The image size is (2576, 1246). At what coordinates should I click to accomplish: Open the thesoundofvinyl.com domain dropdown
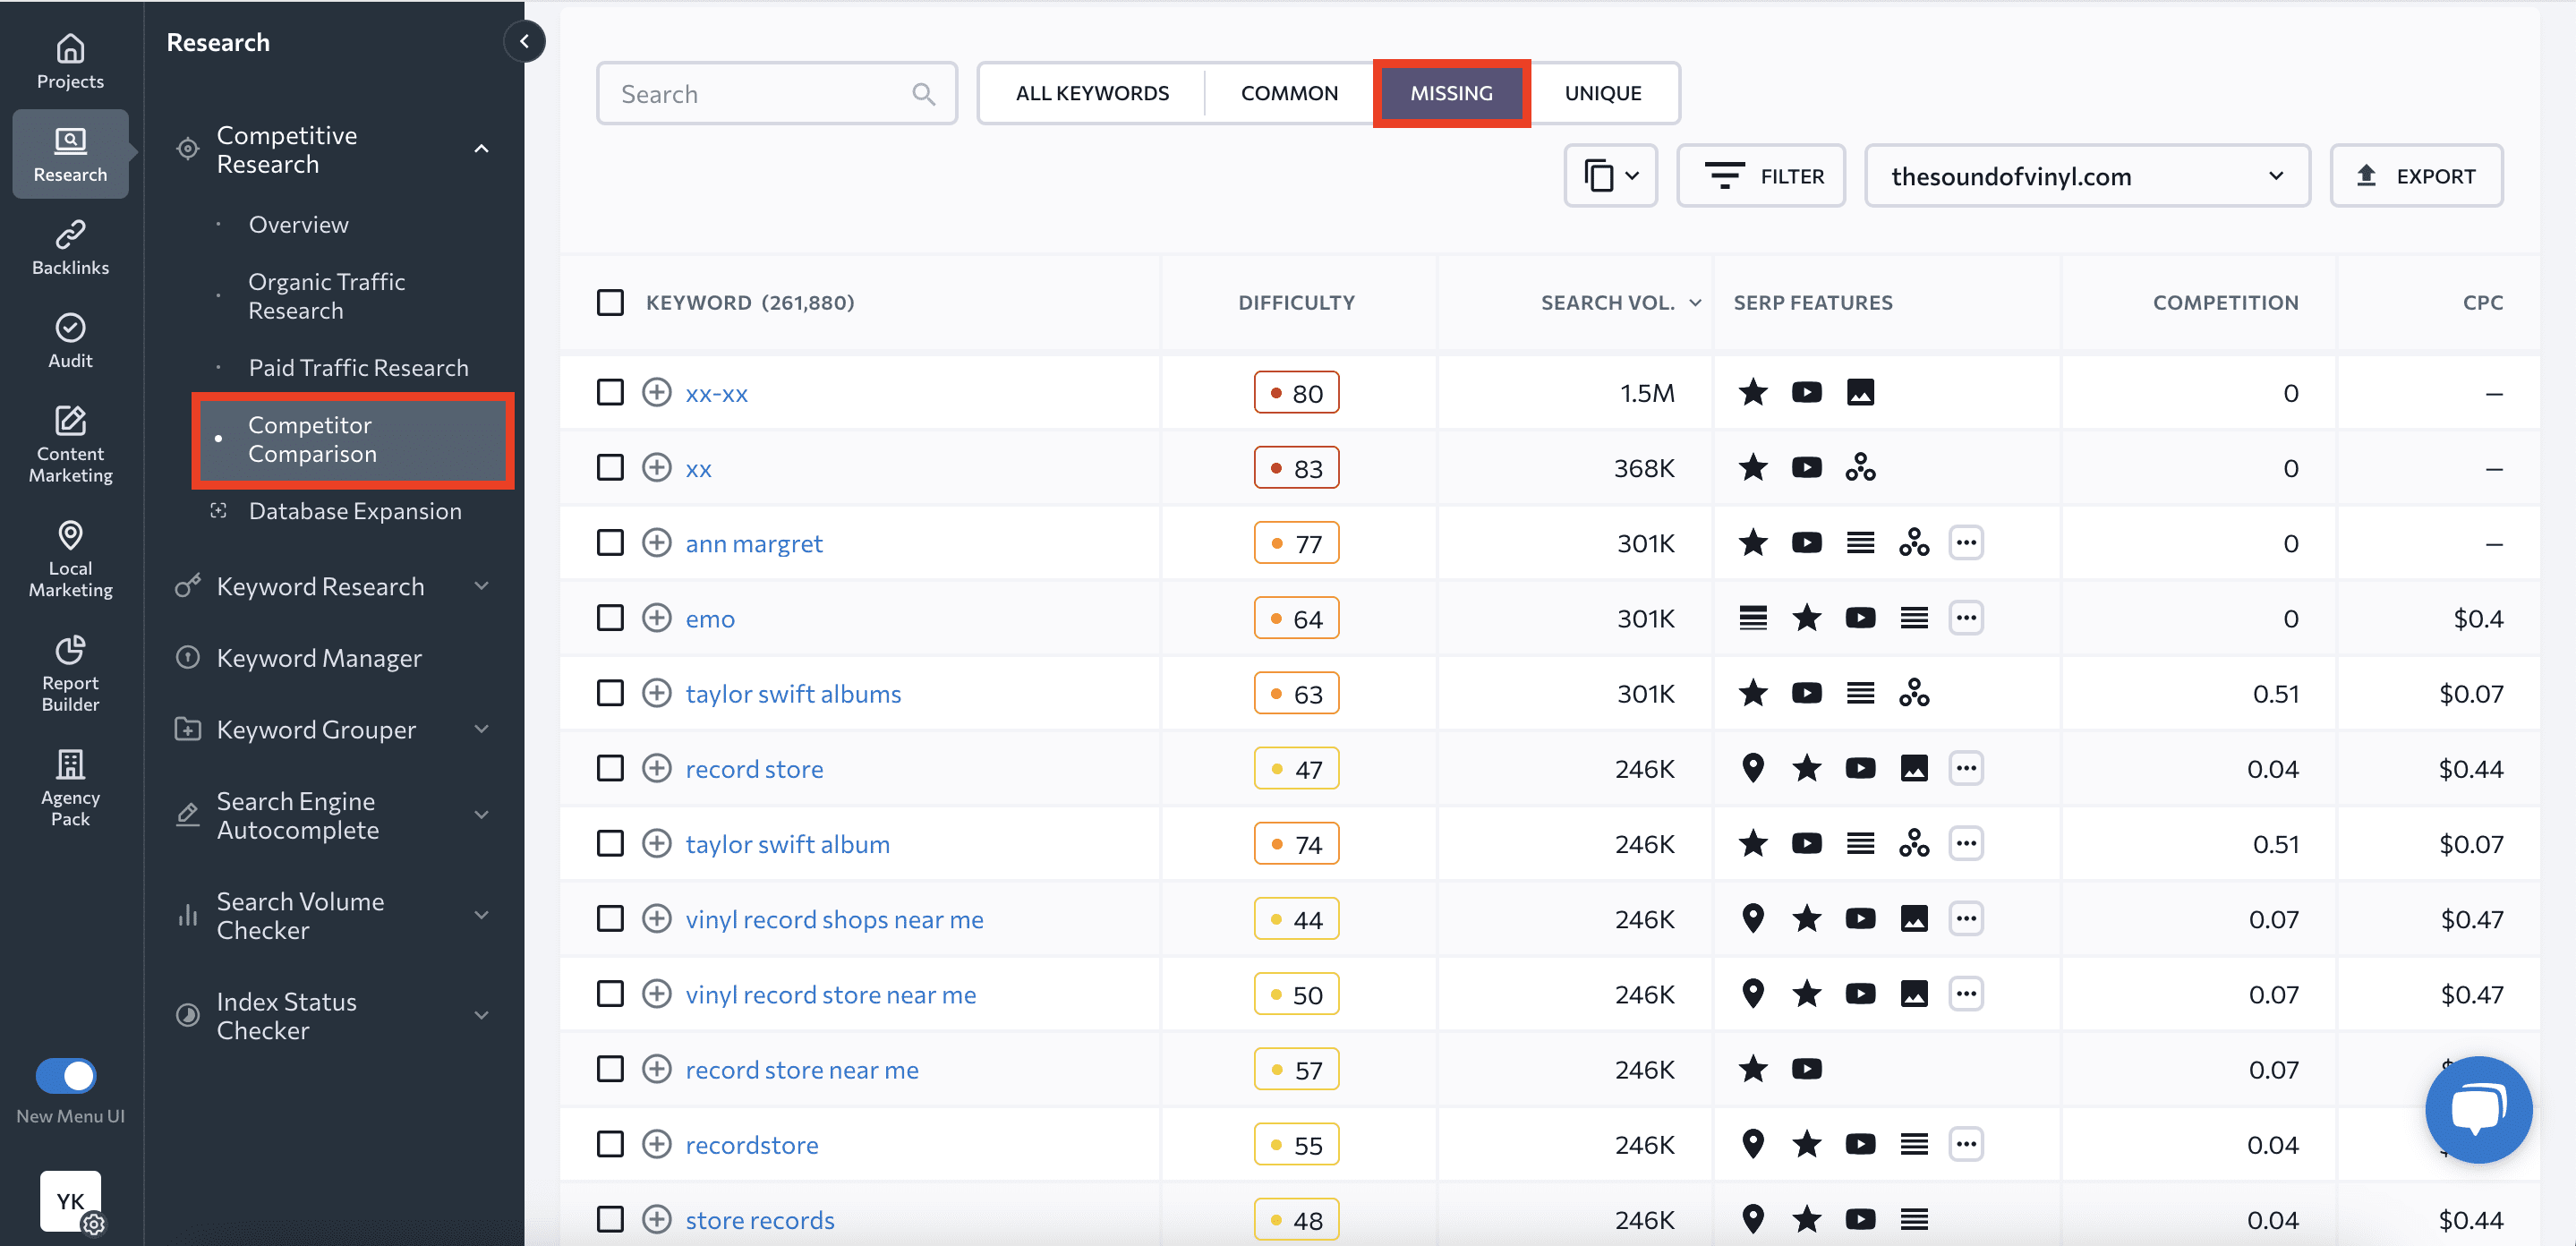click(2086, 175)
